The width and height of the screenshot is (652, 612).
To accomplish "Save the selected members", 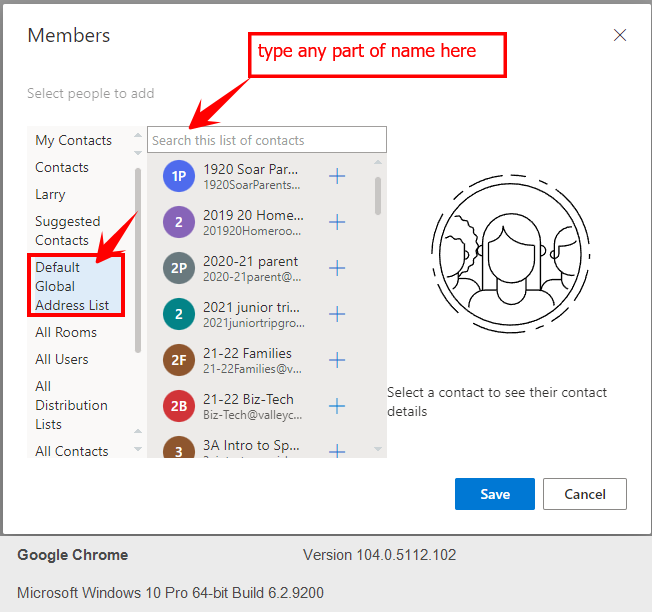I will 495,494.
